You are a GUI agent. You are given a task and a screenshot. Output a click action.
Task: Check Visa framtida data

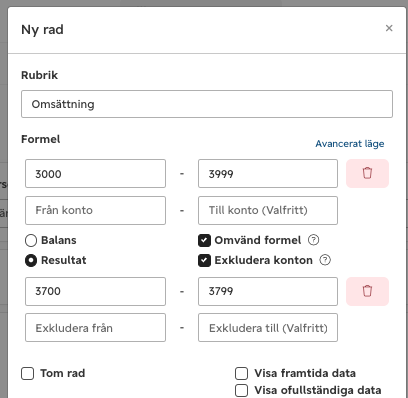pos(241,373)
